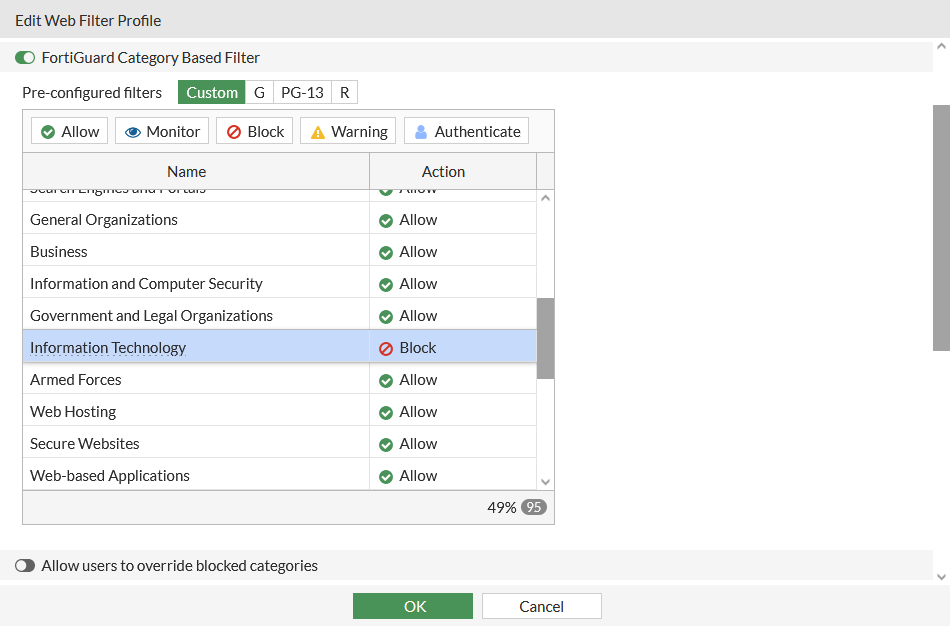The height and width of the screenshot is (626, 950).
Task: Select the Monitor eye icon
Action: (x=133, y=130)
